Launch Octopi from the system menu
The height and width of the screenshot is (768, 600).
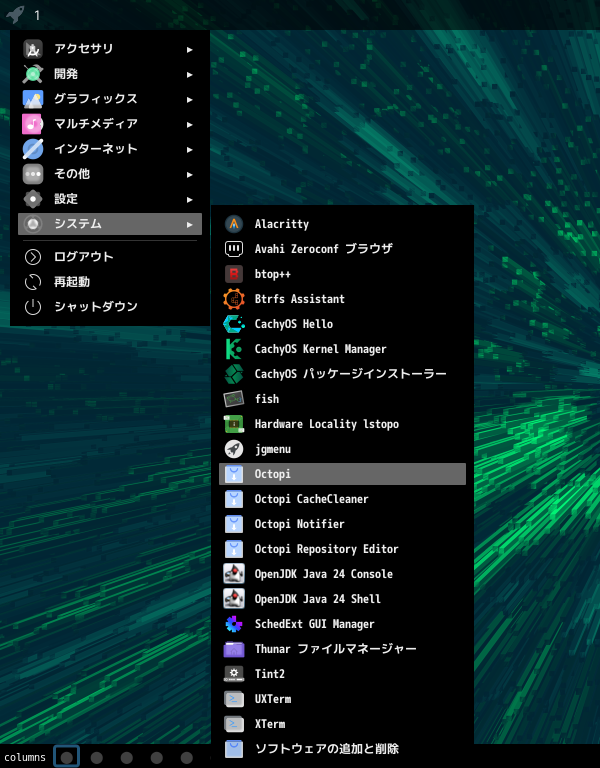pyautogui.click(x=342, y=474)
